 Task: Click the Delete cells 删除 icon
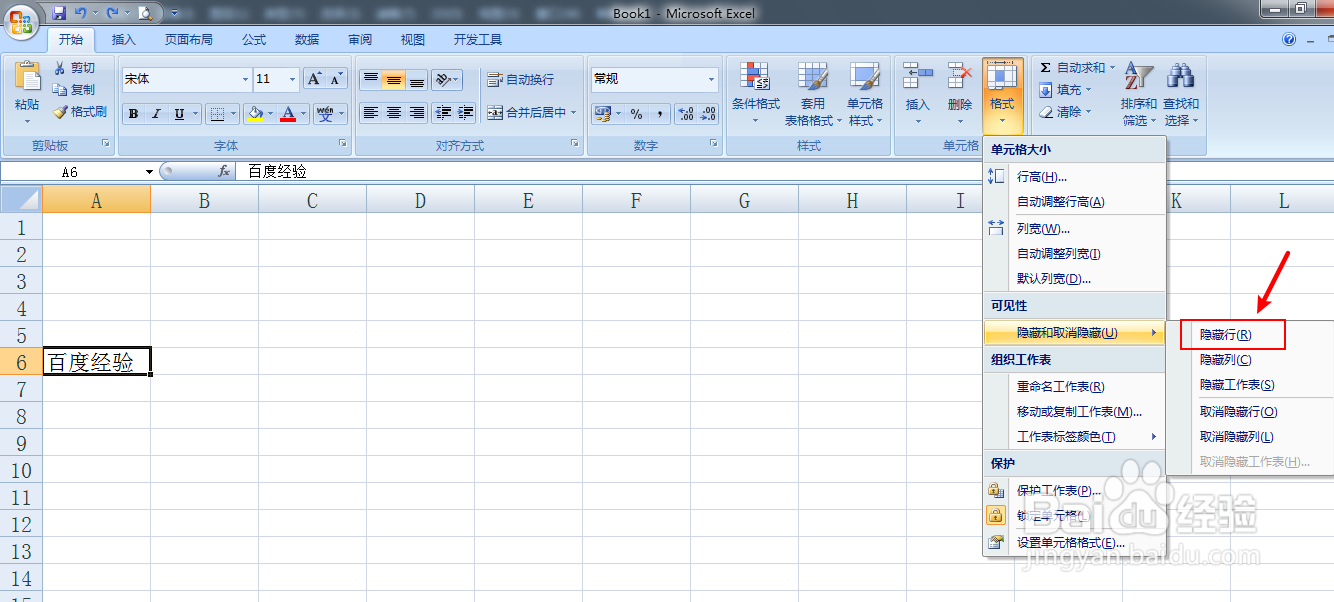[960, 75]
